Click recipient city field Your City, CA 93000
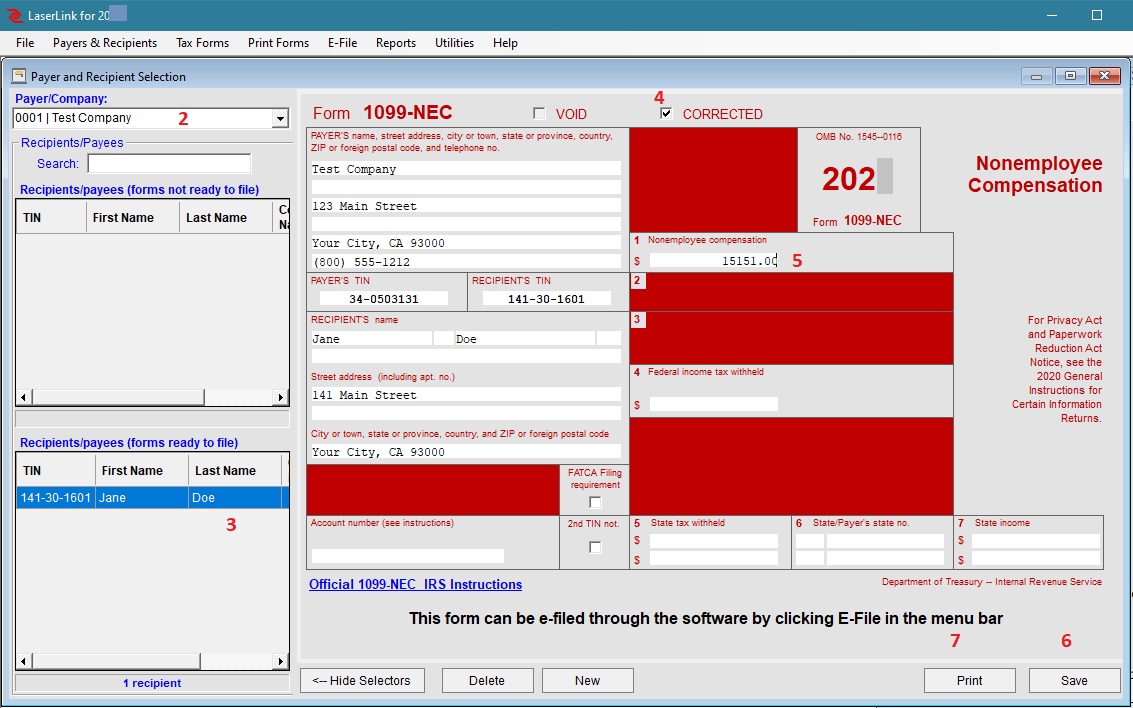 pos(466,452)
